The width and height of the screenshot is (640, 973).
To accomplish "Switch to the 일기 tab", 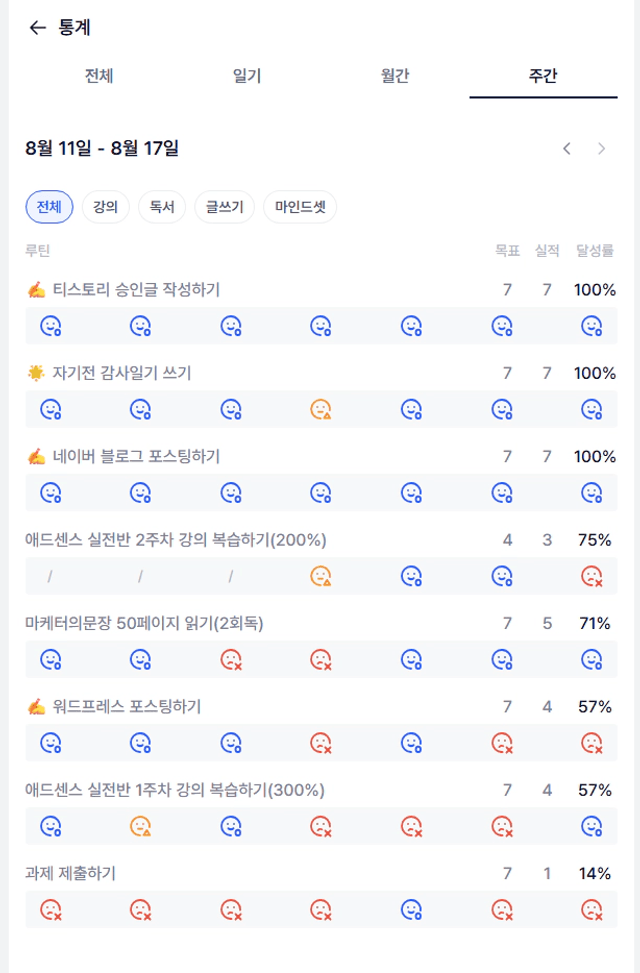I will click(247, 76).
